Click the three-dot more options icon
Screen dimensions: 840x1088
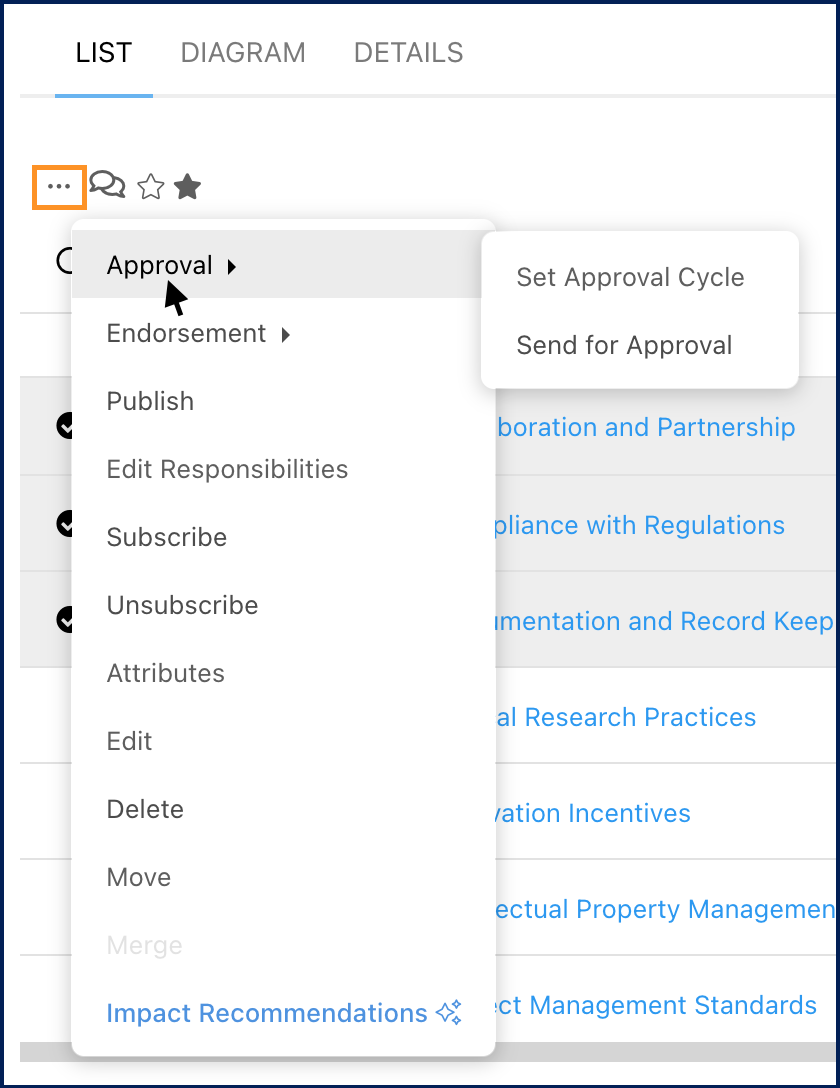tap(59, 187)
